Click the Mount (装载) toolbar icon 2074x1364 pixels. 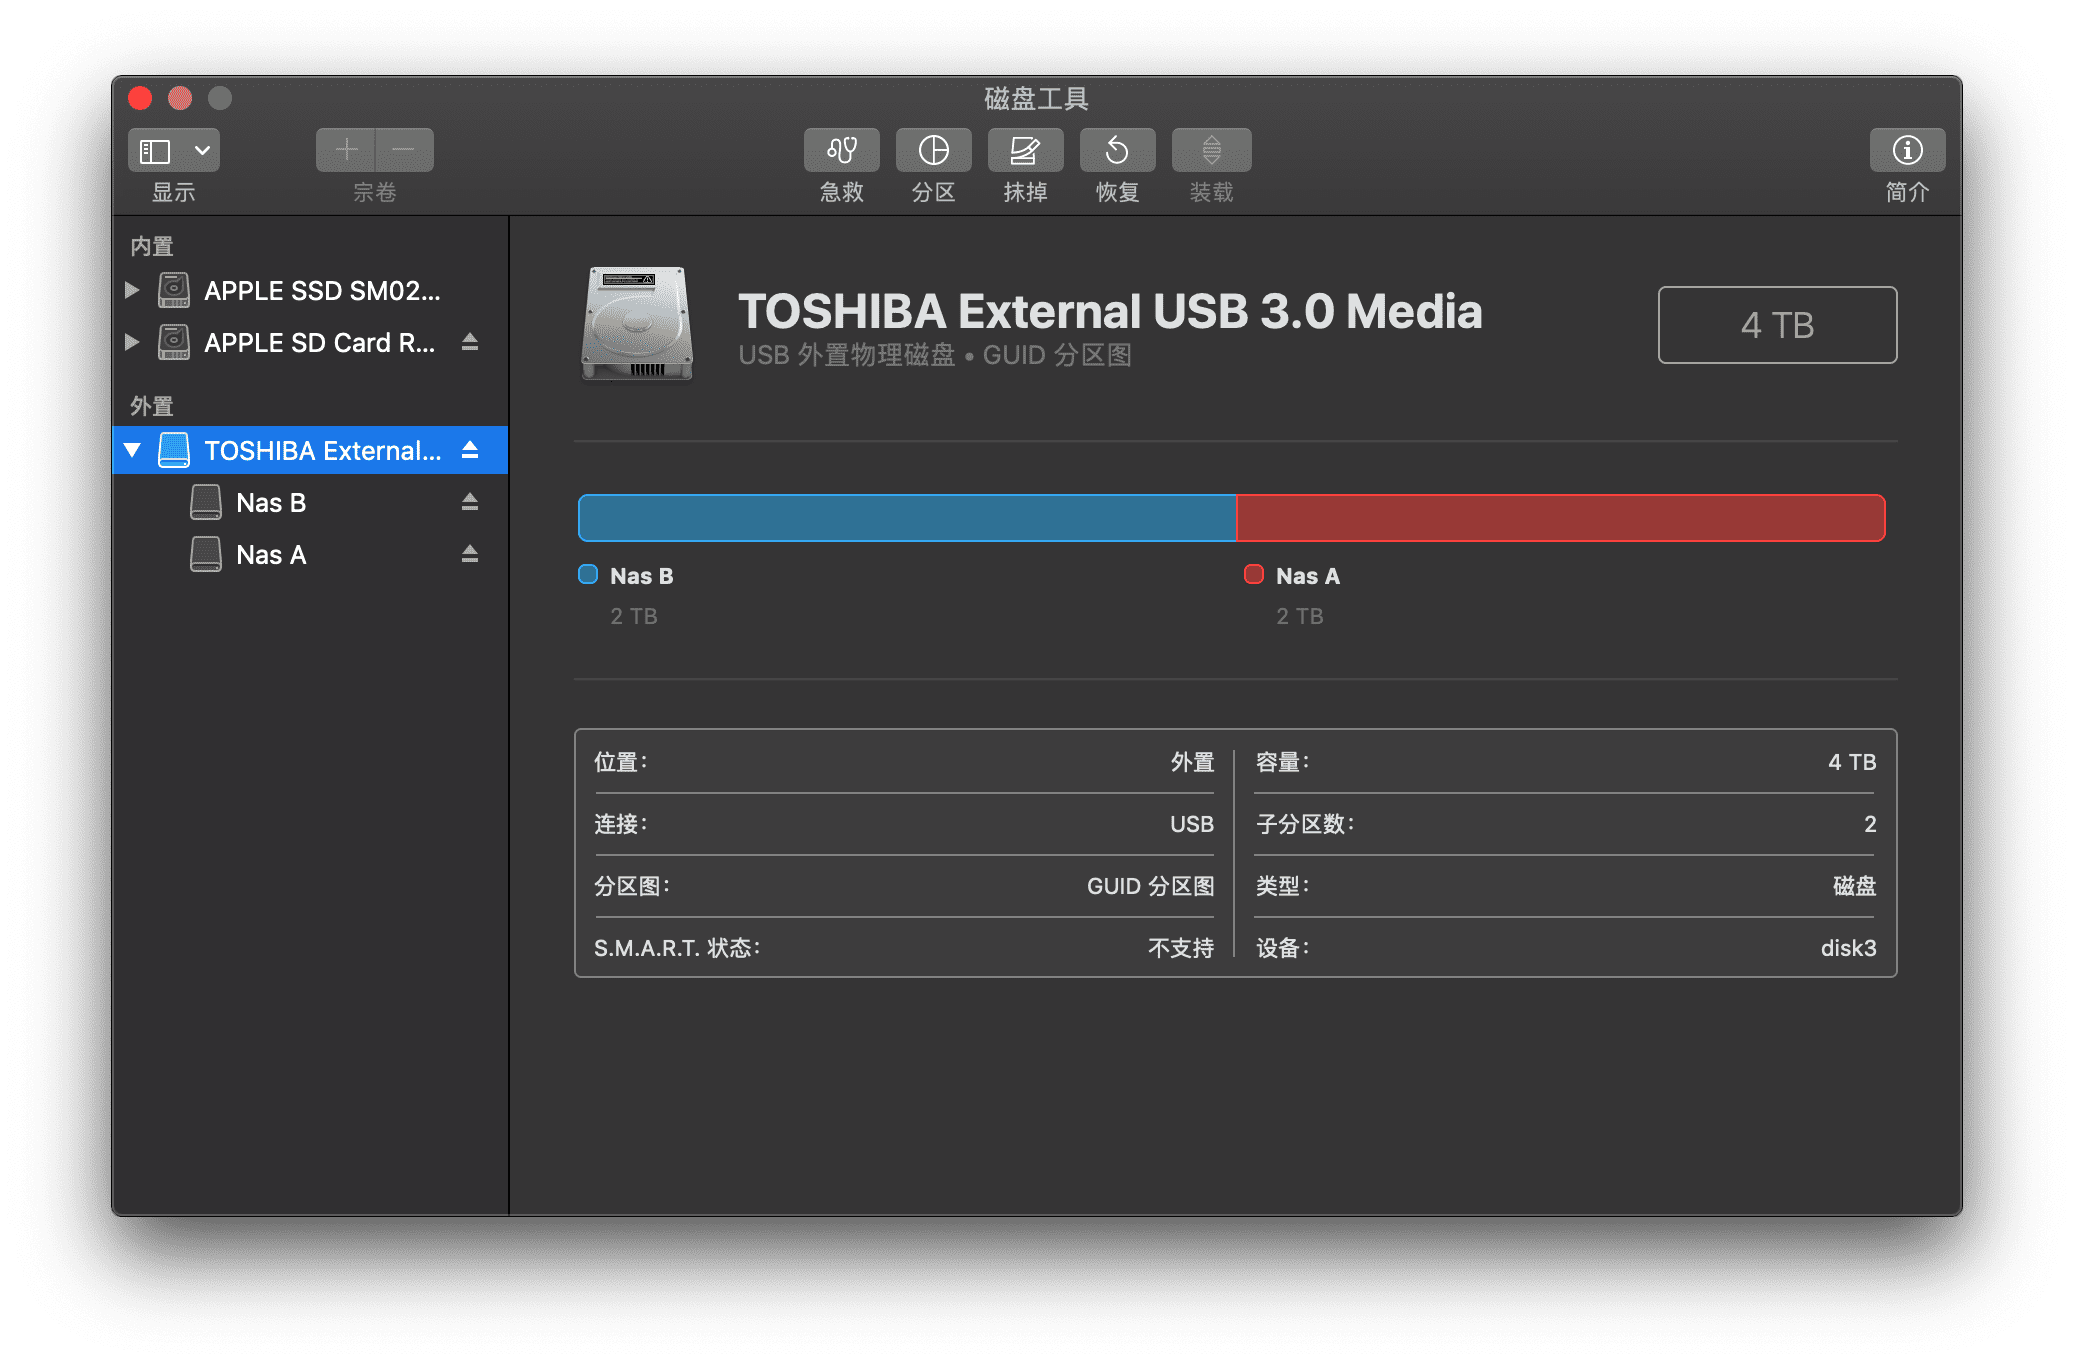[x=1211, y=150]
